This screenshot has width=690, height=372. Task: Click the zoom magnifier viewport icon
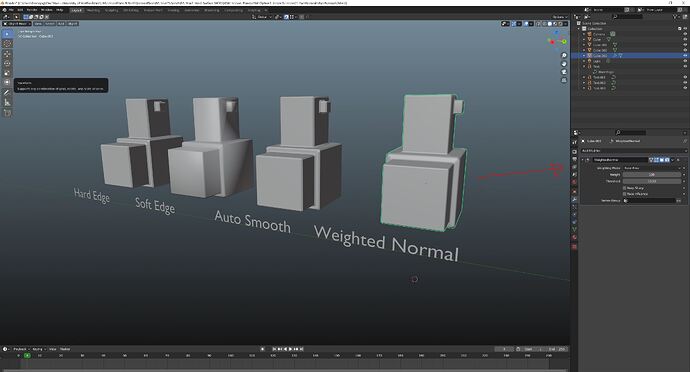564,55
